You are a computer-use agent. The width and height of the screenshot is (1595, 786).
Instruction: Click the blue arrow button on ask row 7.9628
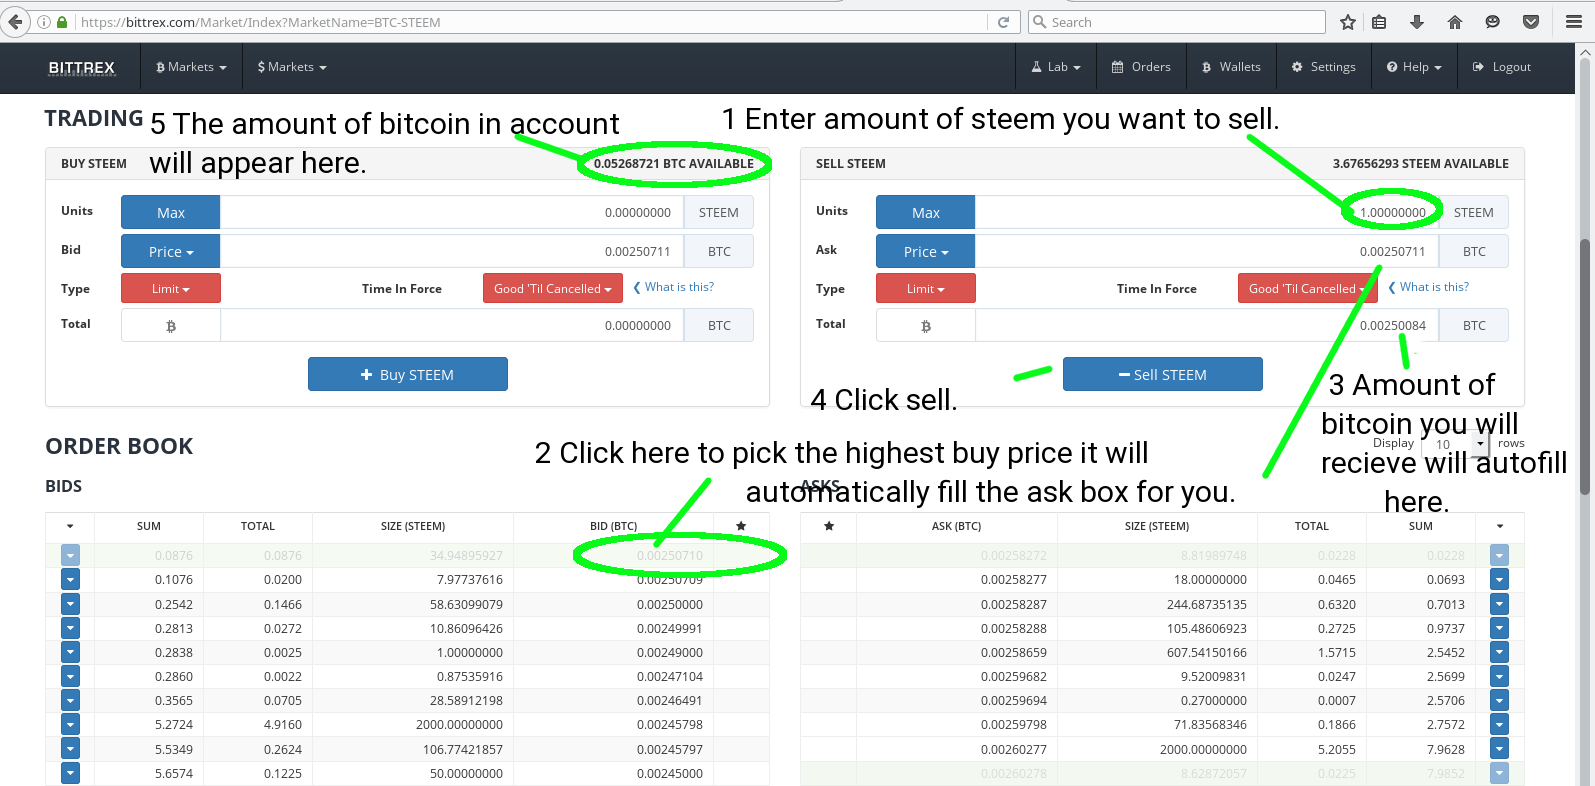1499,749
